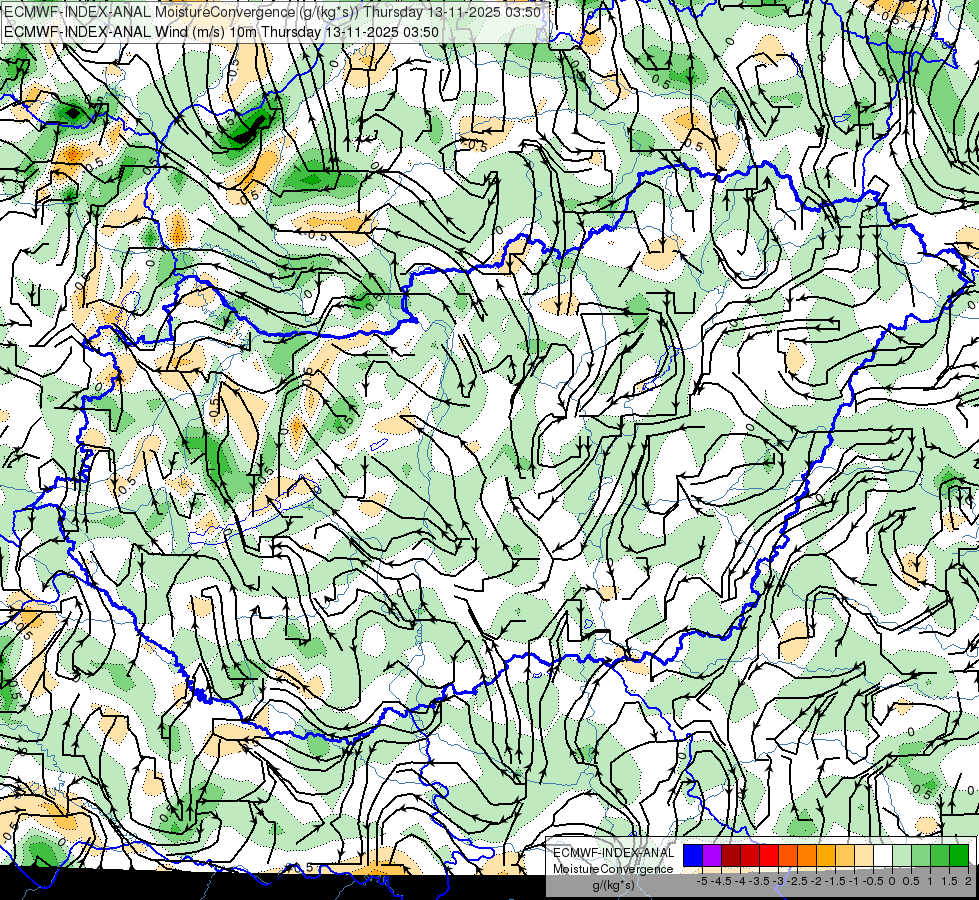The width and height of the screenshot is (979, 900).
Task: Click the '-2.5' legend tick label
Action: pos(797,881)
